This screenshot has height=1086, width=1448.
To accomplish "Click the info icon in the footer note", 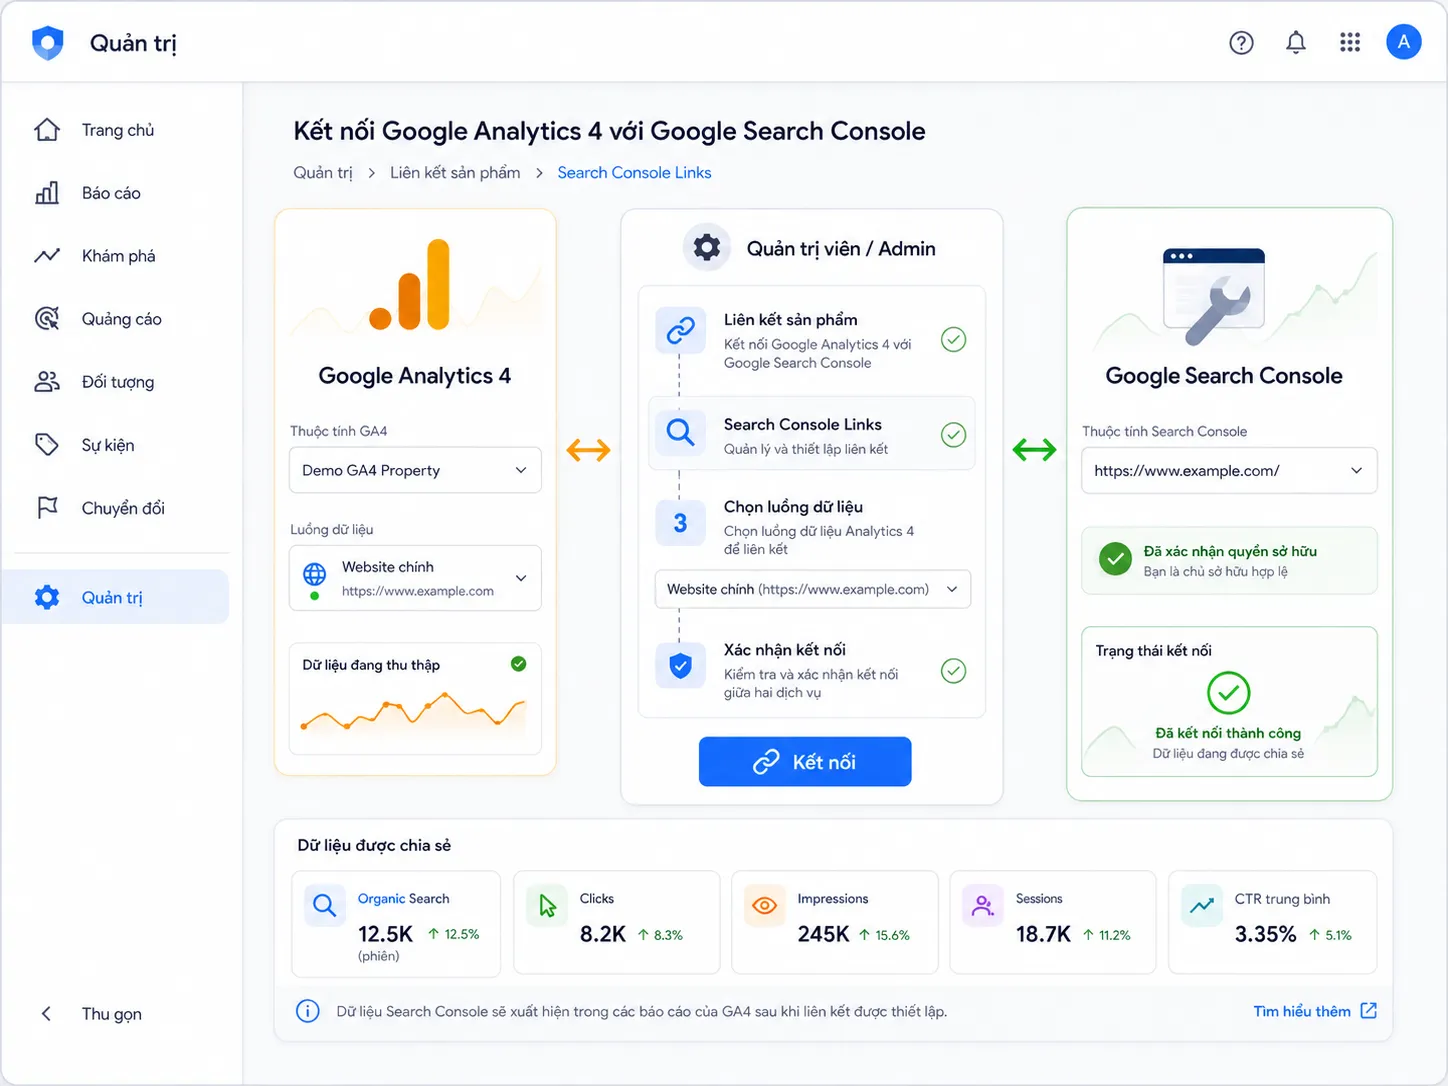I will pos(308,1011).
